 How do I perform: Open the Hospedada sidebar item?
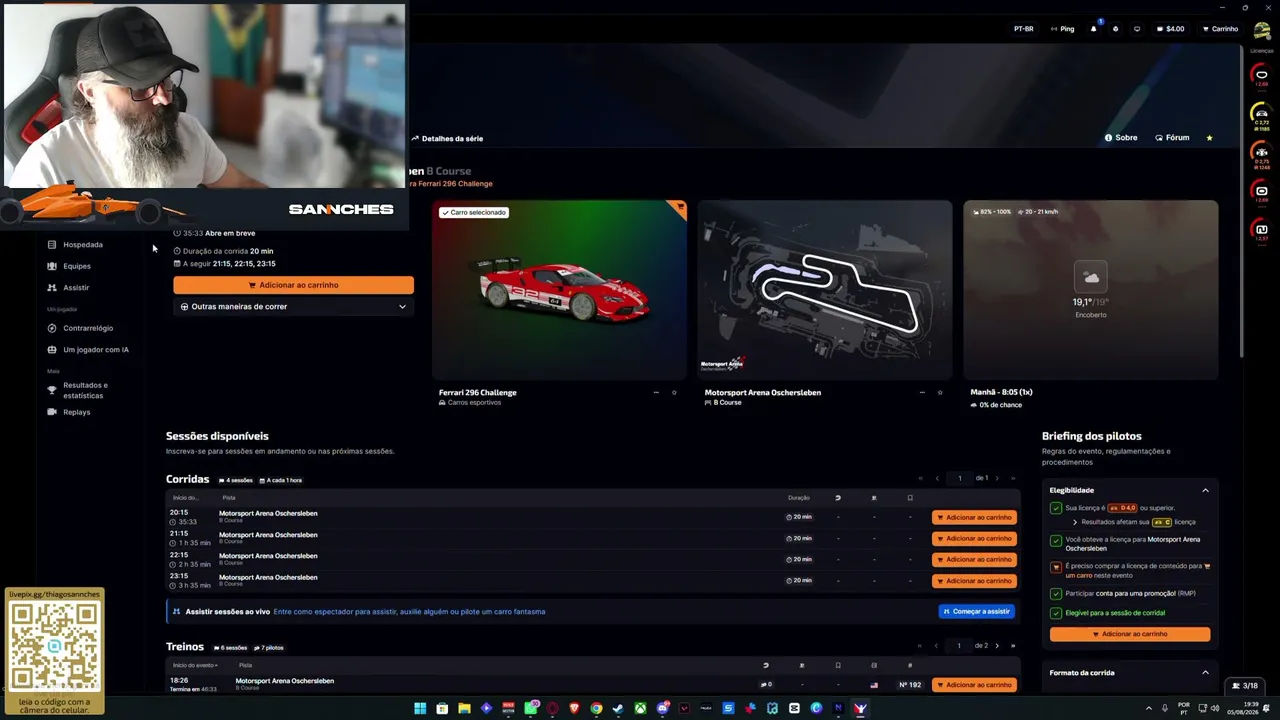[83, 244]
